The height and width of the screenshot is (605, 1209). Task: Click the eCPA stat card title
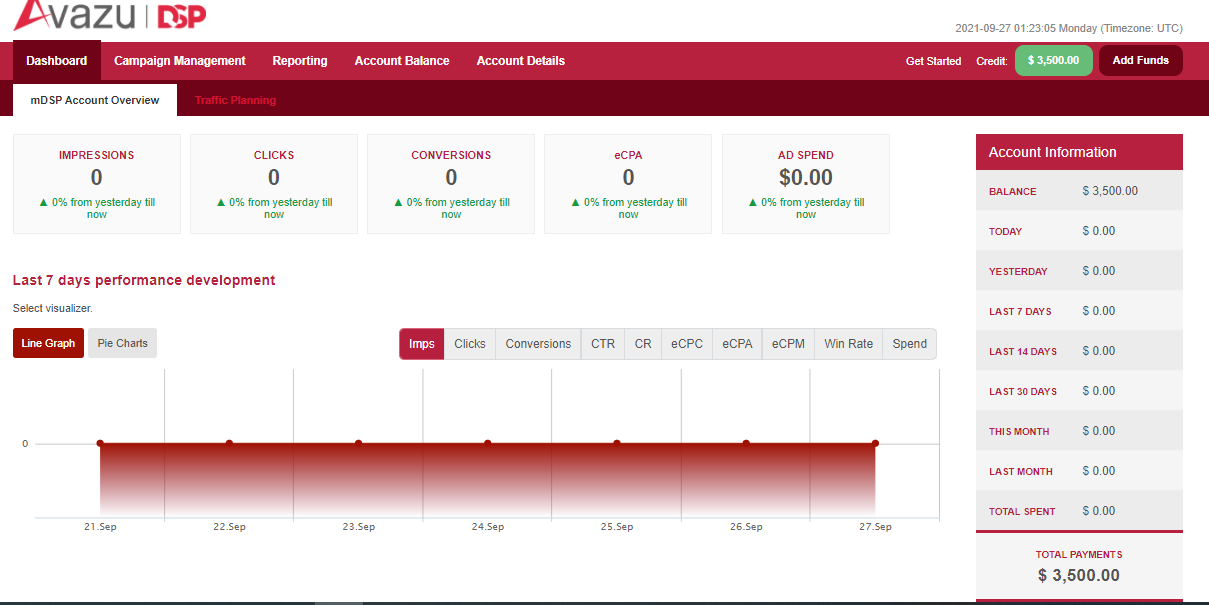[628, 155]
